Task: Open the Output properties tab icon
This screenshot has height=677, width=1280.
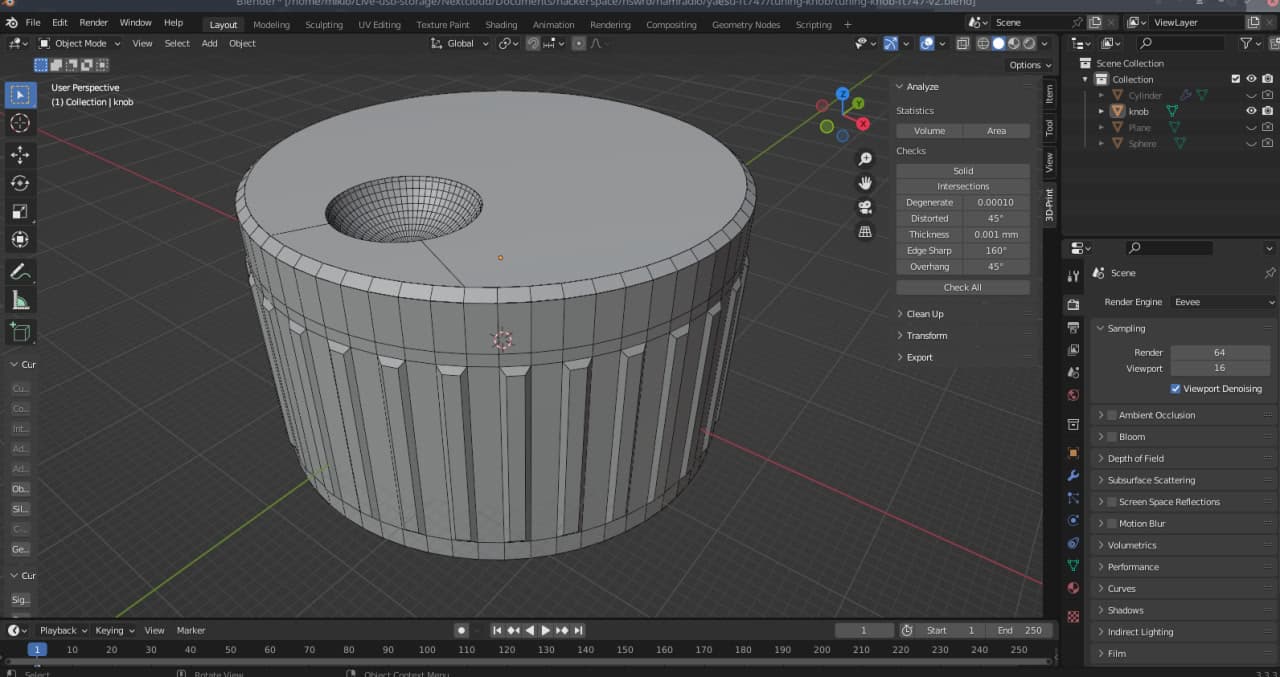Action: [x=1073, y=327]
